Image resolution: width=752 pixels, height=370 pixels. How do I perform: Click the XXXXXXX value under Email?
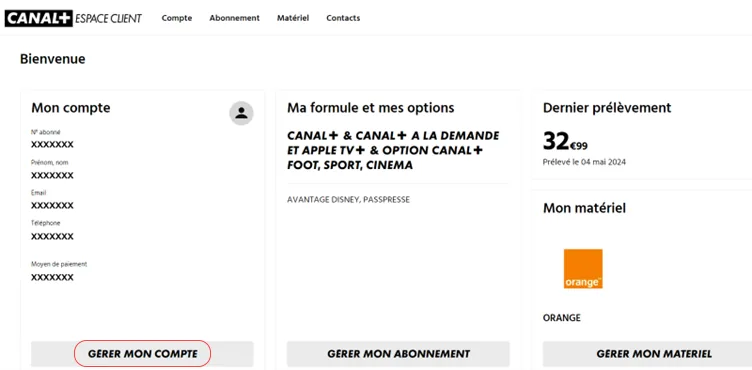click(52, 205)
